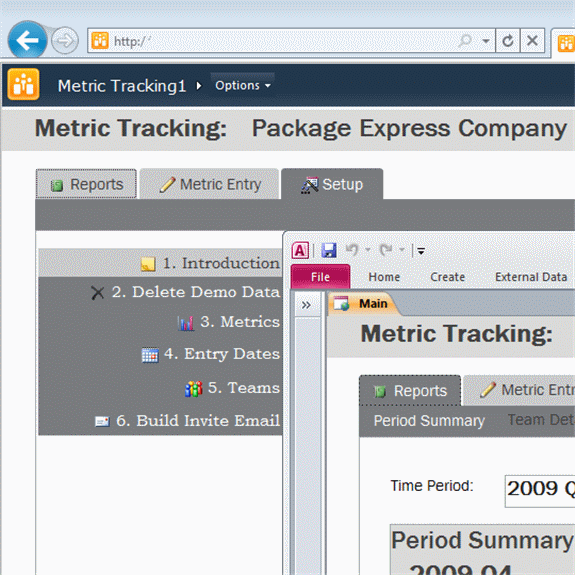Open Customize Quick Access Toolbar dropdown
575x575 pixels.
[421, 251]
